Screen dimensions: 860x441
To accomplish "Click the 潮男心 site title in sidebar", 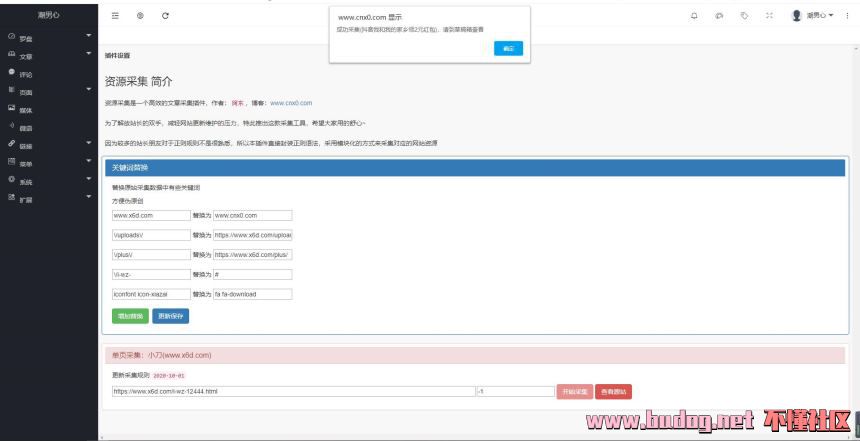I will tap(49, 15).
